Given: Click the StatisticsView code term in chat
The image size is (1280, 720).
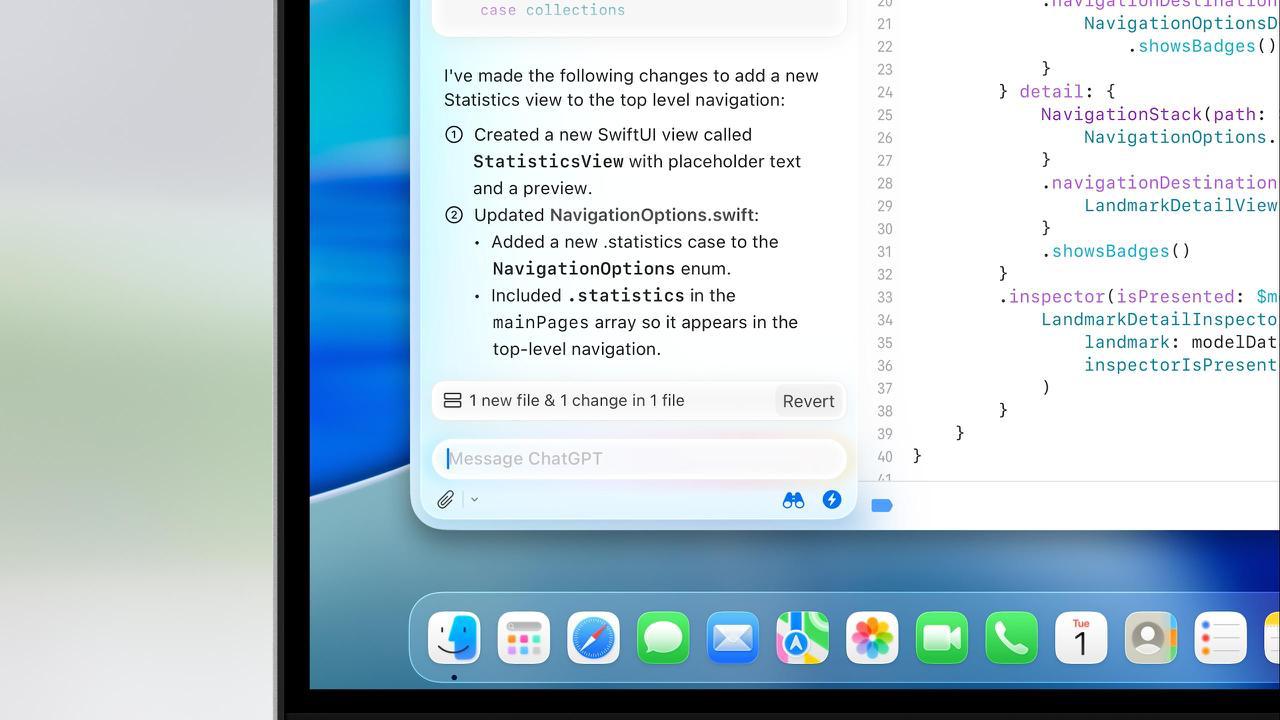Looking at the screenshot, I should coord(548,162).
